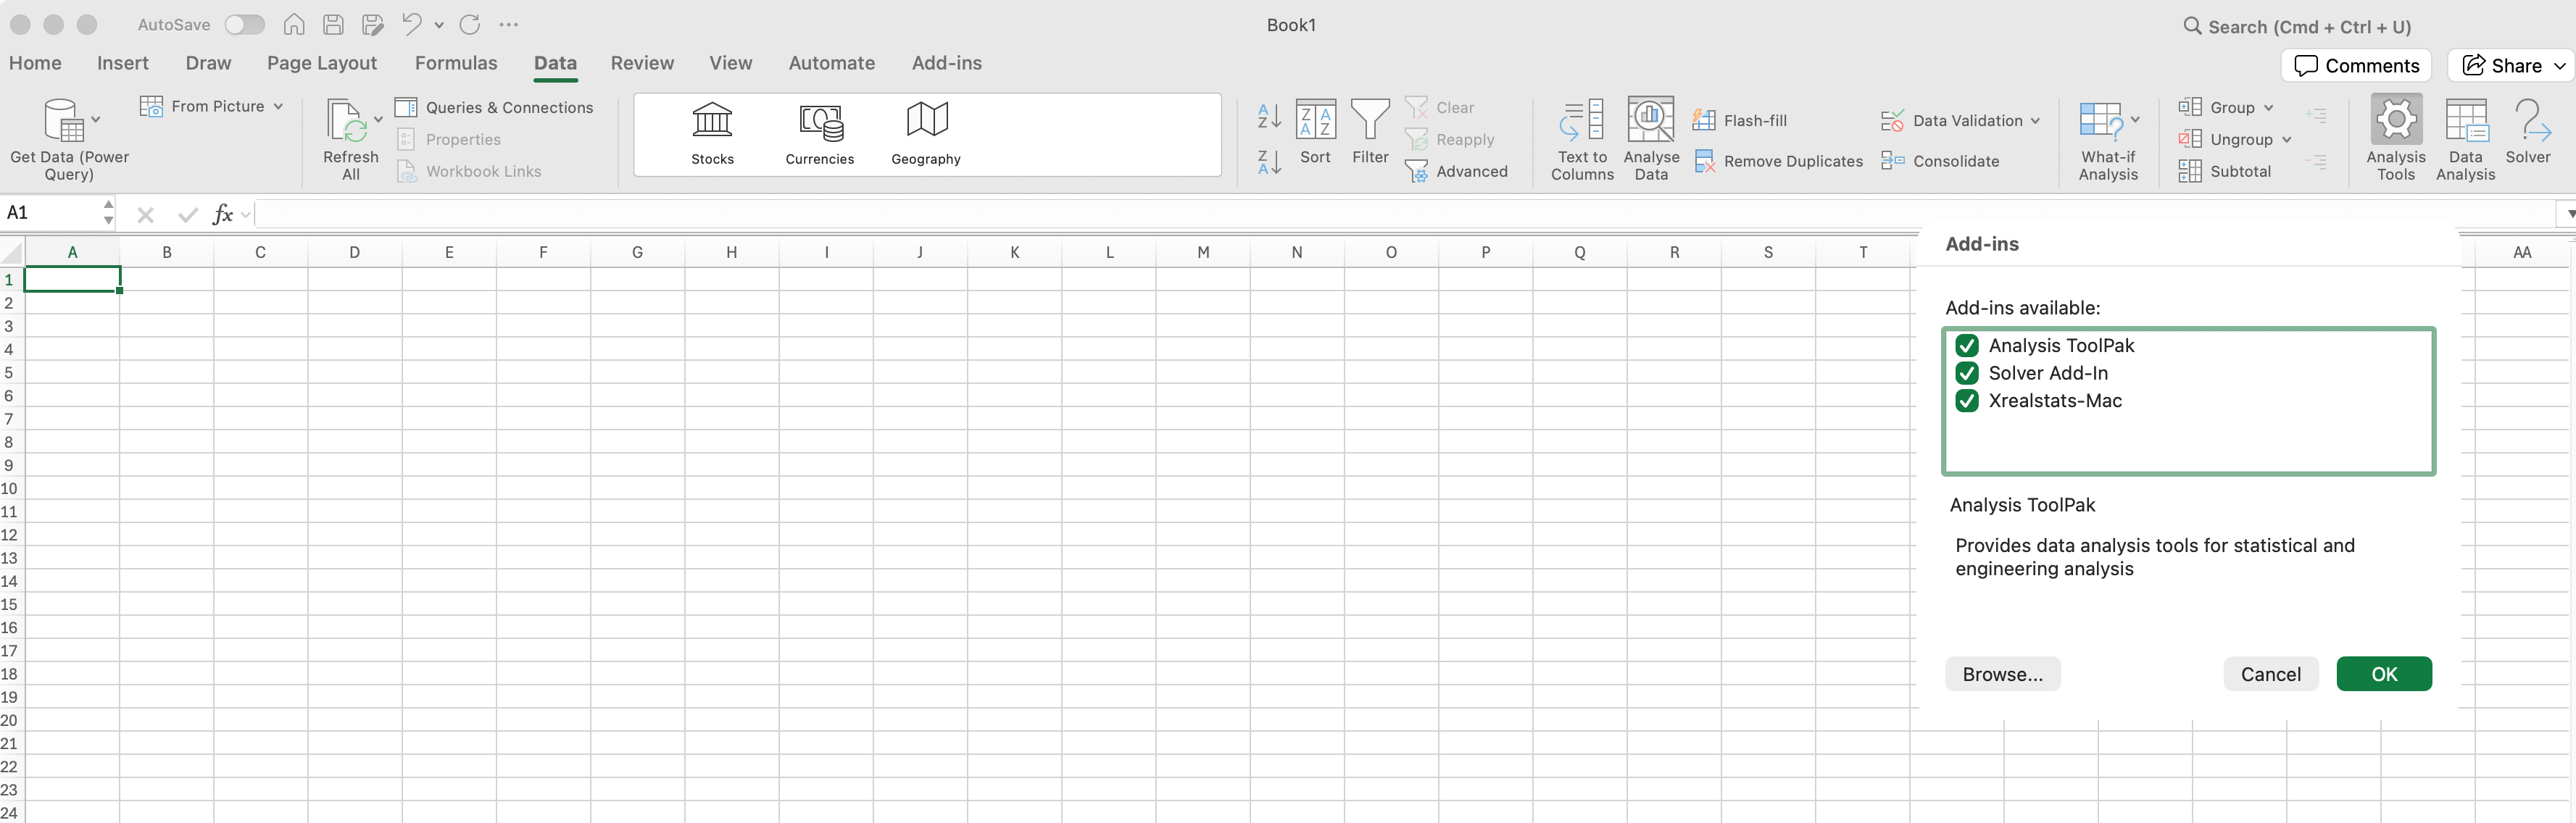Select row 5 header

tap(10, 373)
